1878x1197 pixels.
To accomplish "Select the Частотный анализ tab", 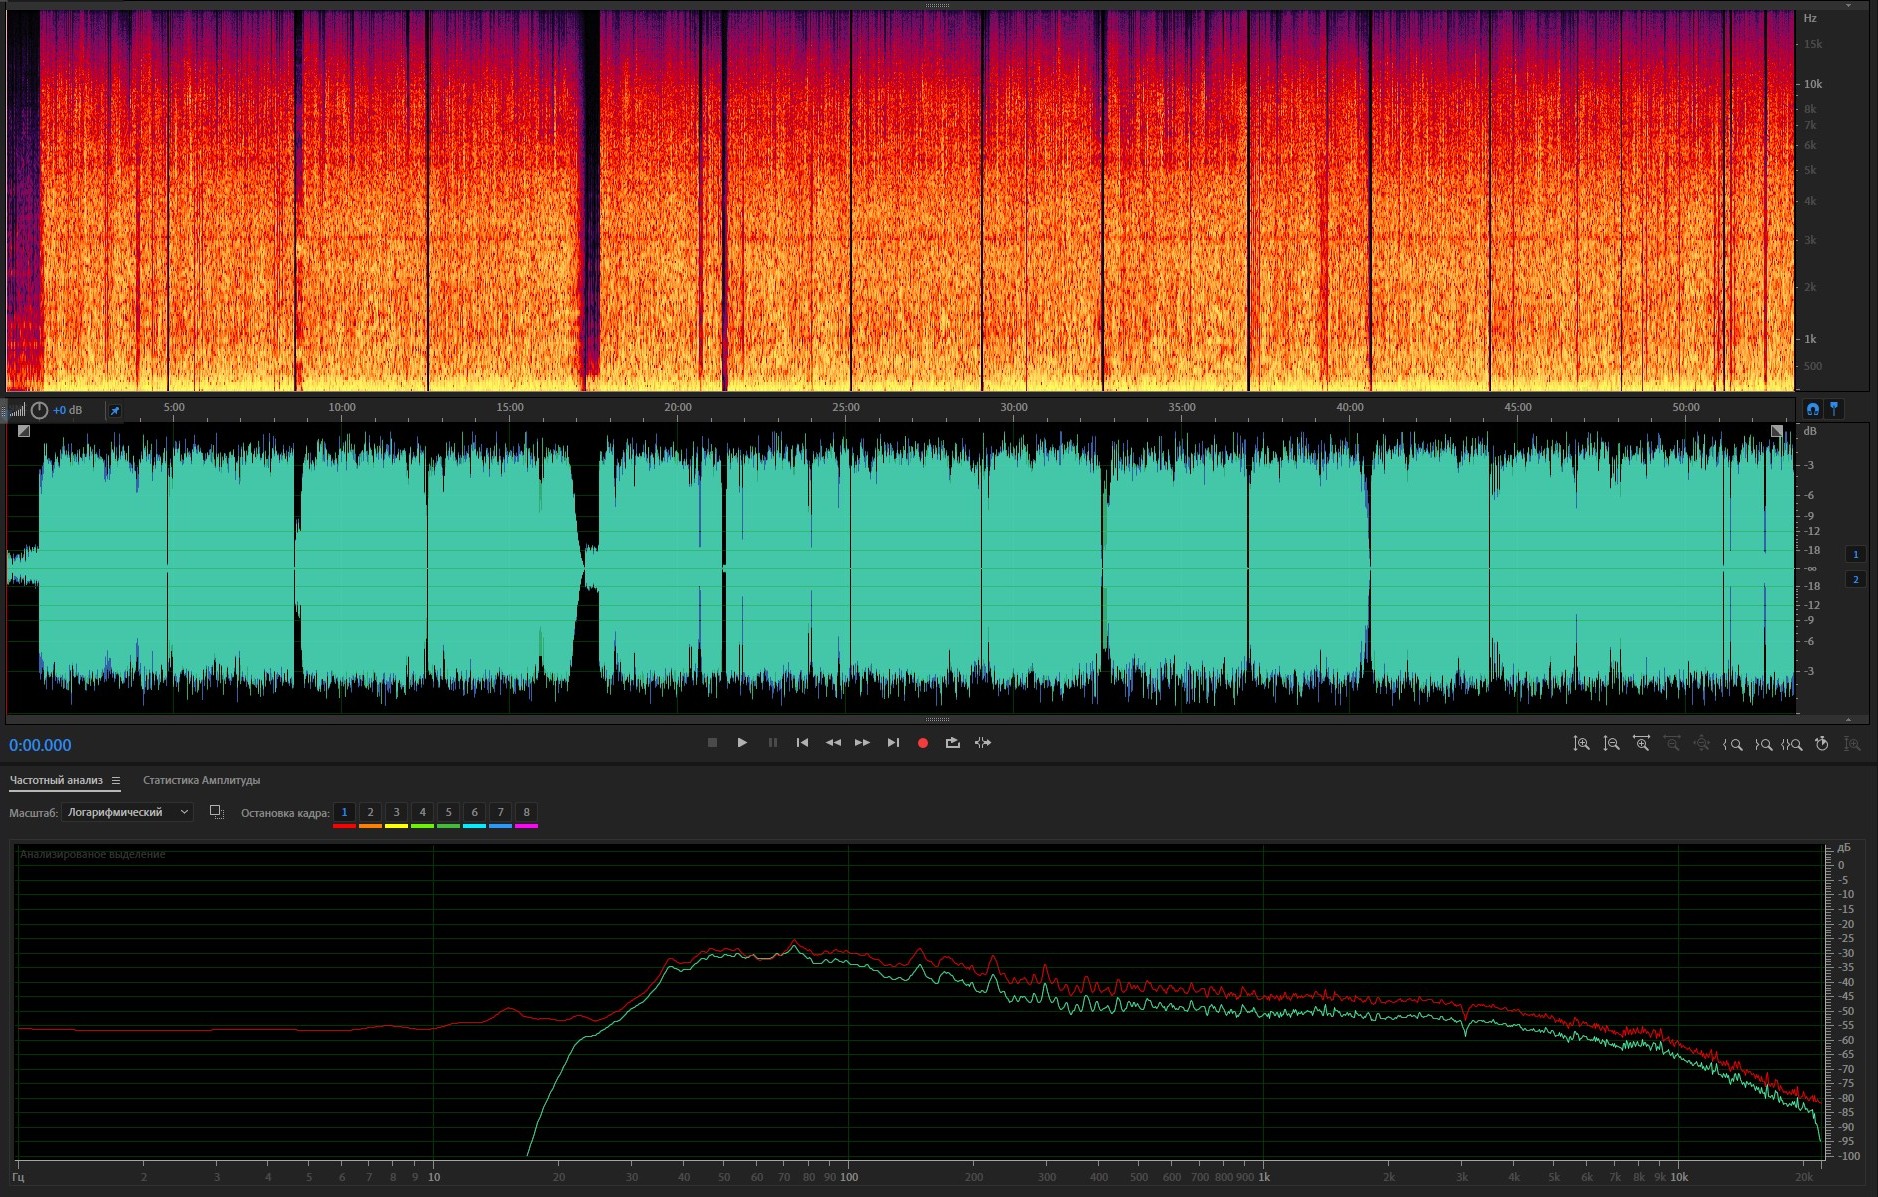I will 56,780.
